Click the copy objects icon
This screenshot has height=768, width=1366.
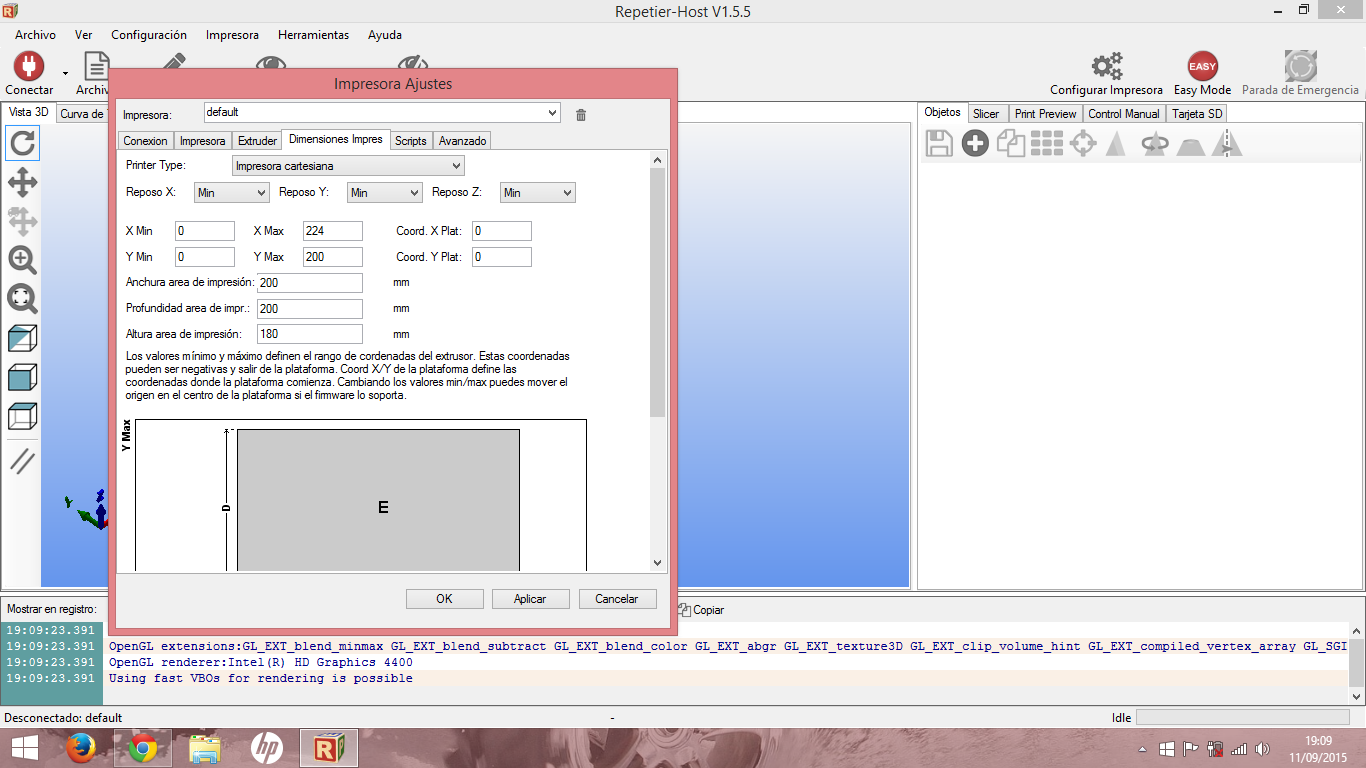click(1011, 144)
